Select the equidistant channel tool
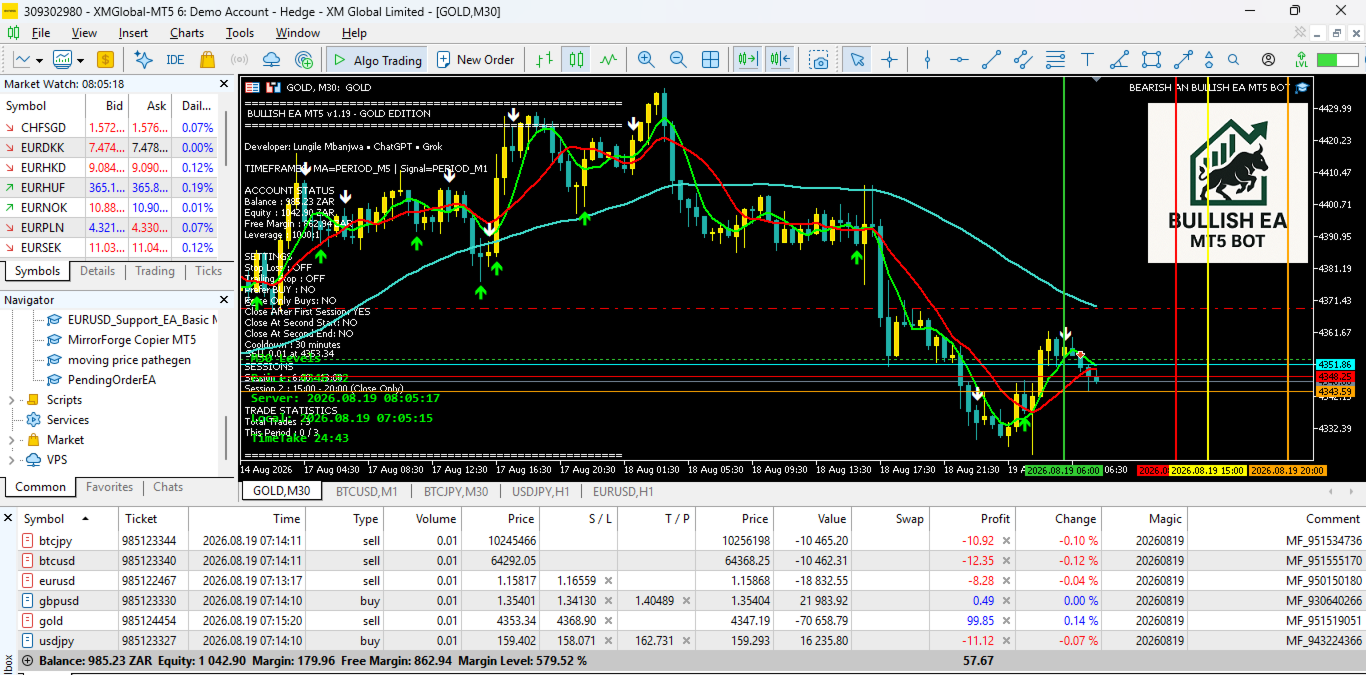The height and width of the screenshot is (675, 1366). (1023, 60)
